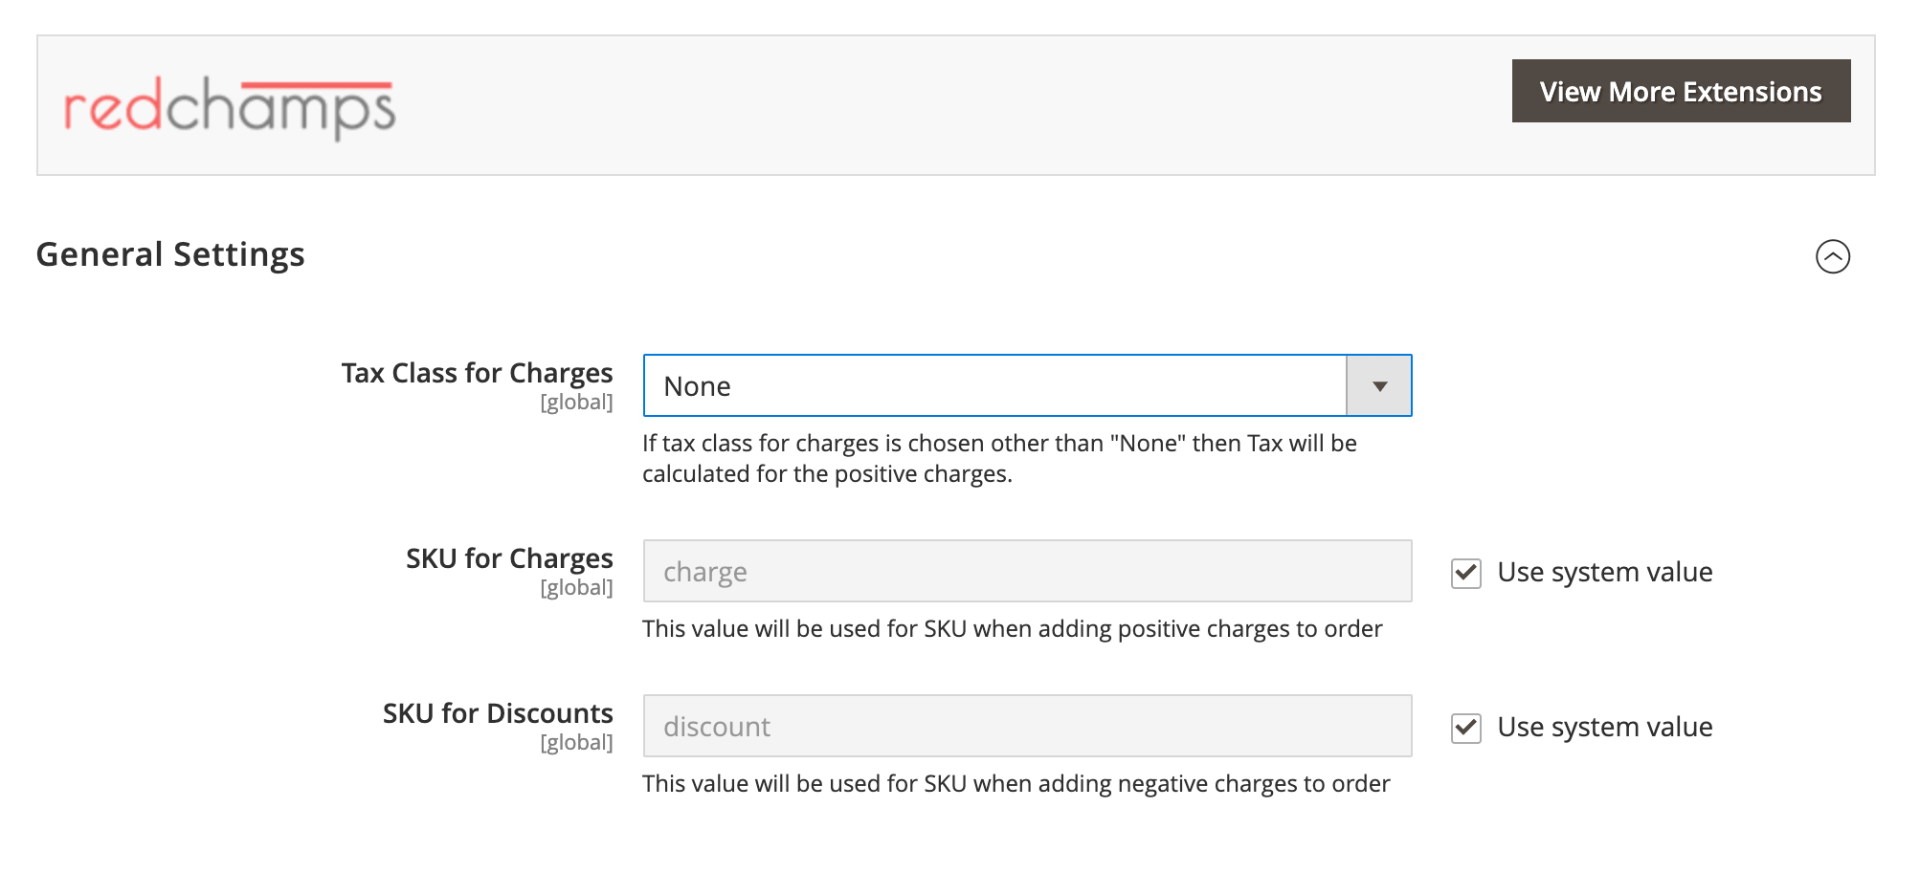Click the SKU for Discounts label
Image resolution: width=1920 pixels, height=895 pixels.
point(498,713)
